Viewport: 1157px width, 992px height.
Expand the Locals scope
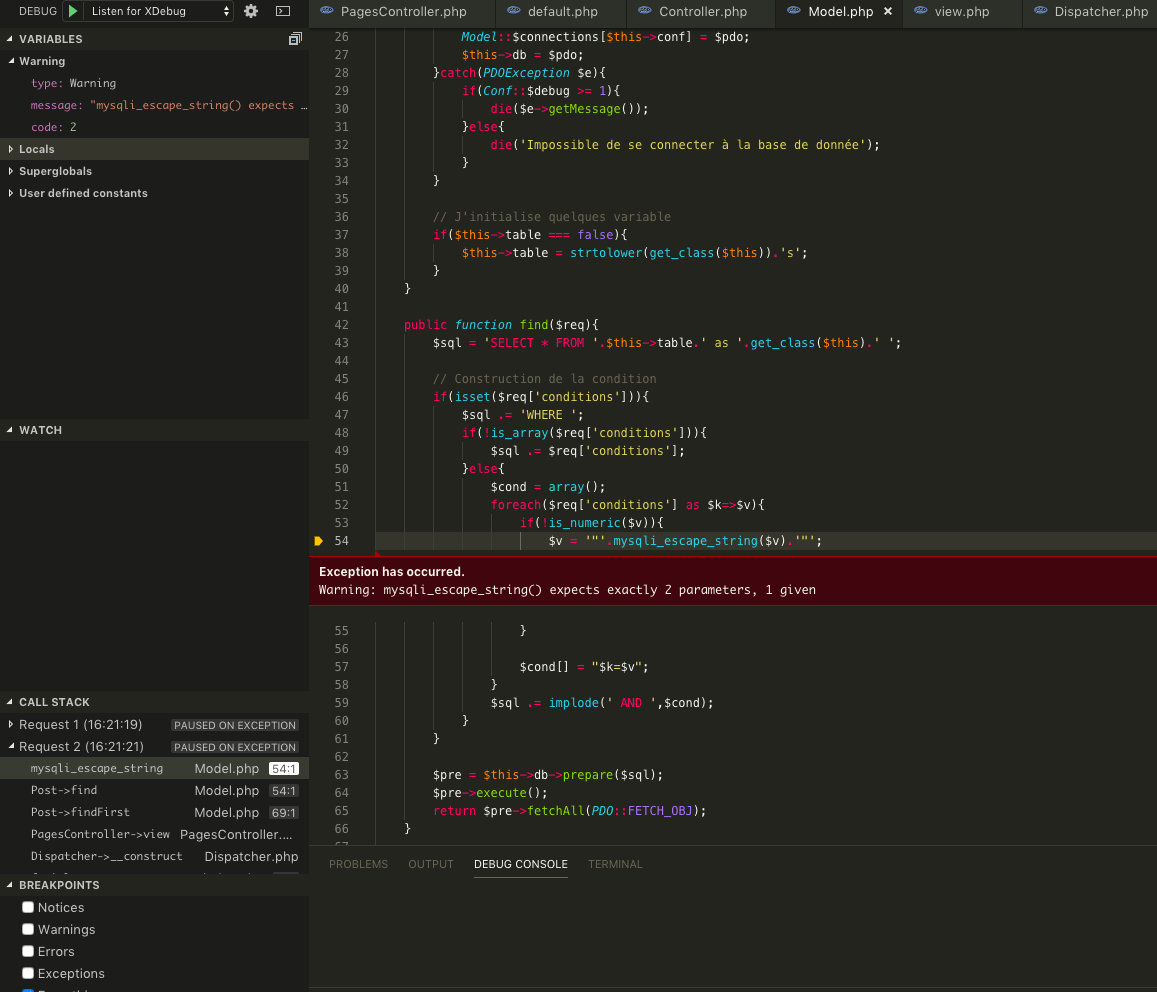pyautogui.click(x=11, y=149)
